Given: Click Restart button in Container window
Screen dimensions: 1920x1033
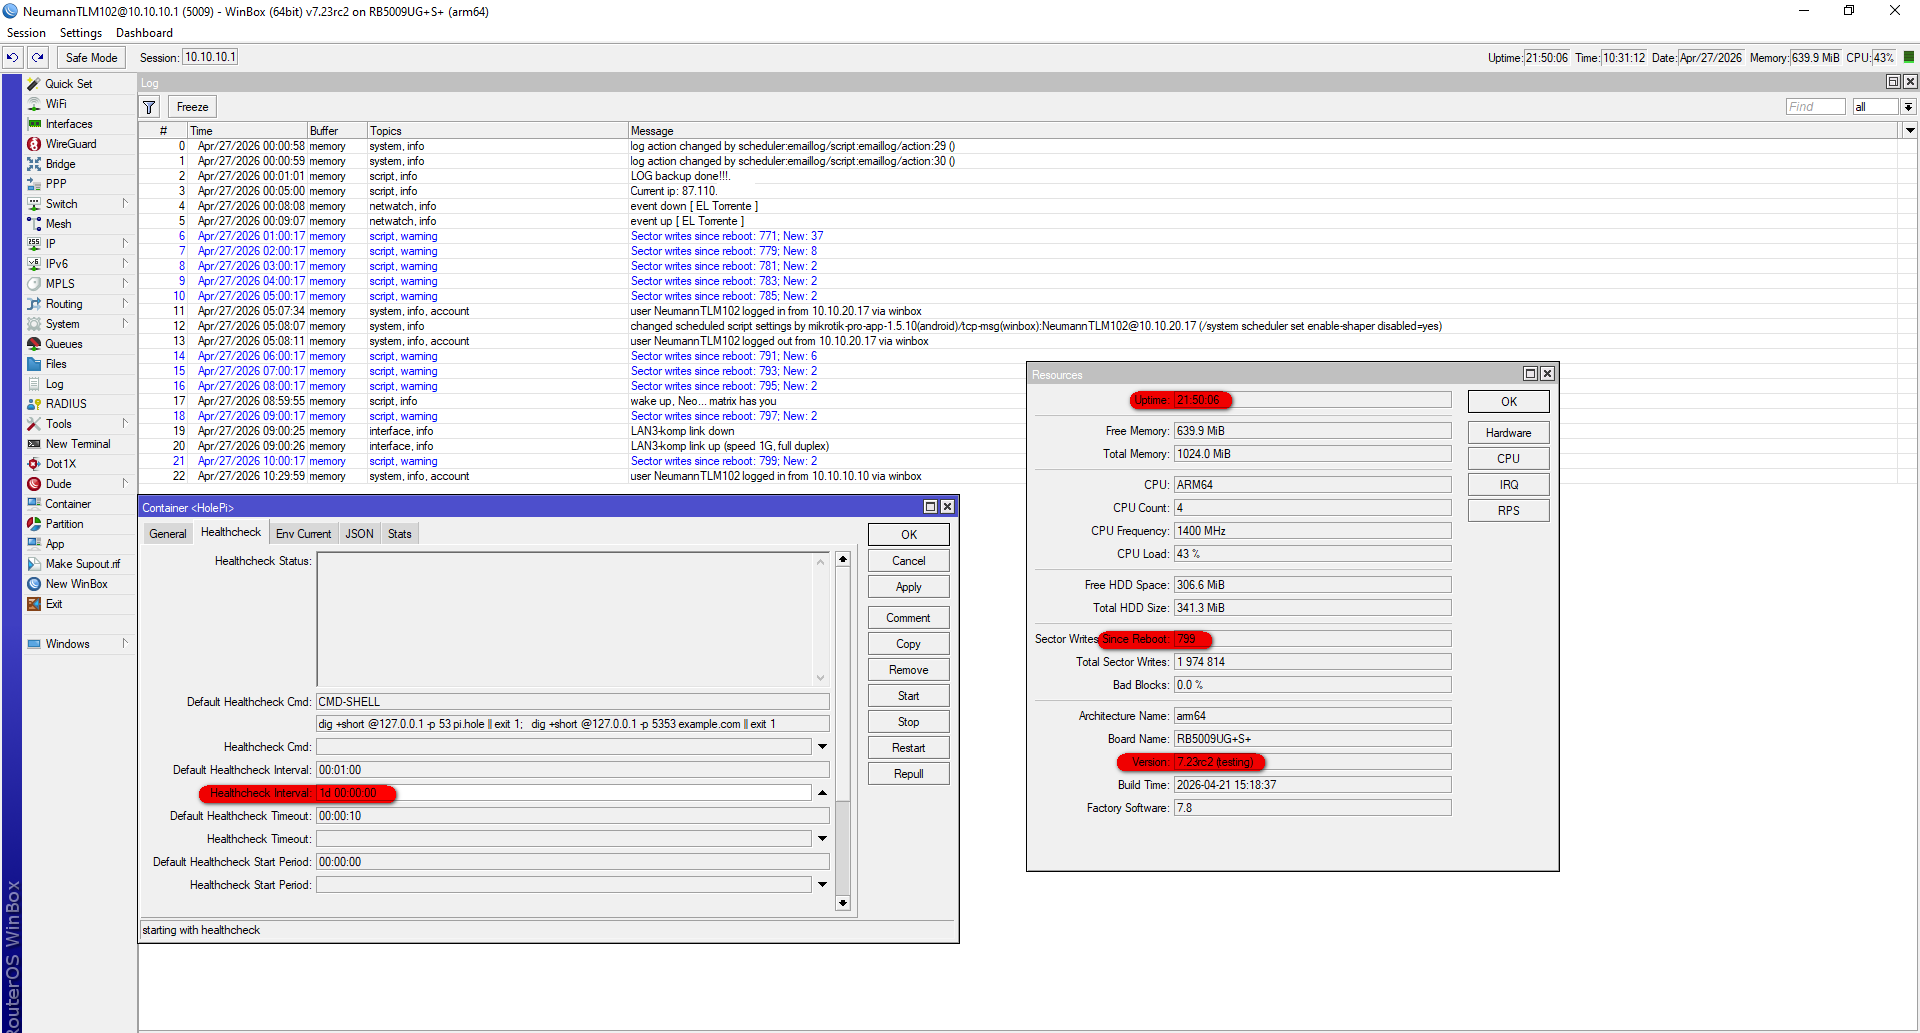Looking at the screenshot, I should pyautogui.click(x=908, y=748).
